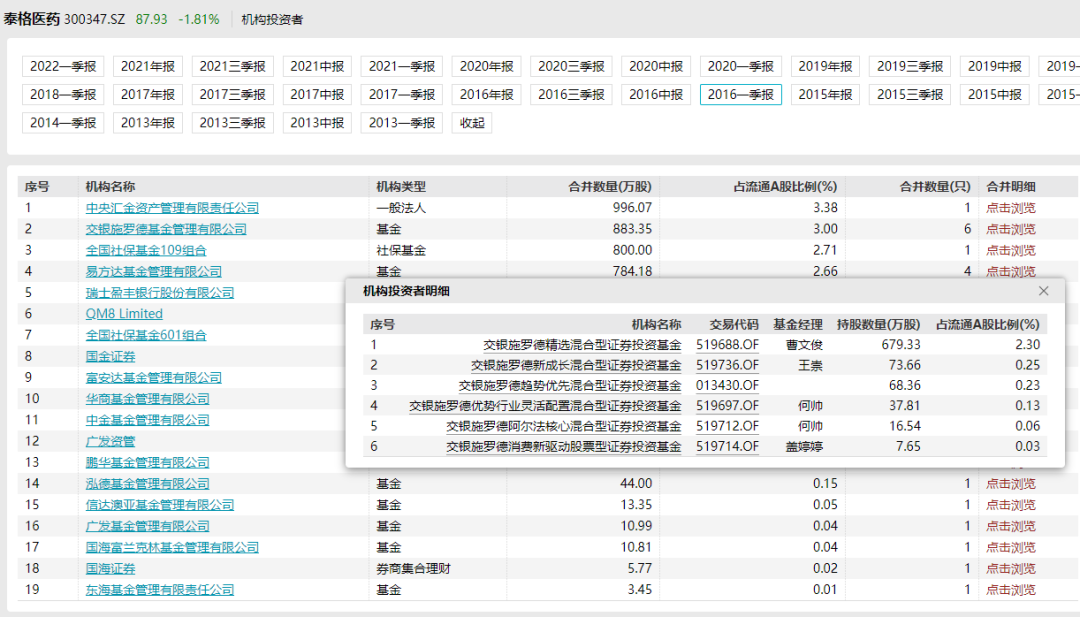Open 东海基金管理有限责任公司 link
Screen dimensions: 1080x617
point(160,589)
